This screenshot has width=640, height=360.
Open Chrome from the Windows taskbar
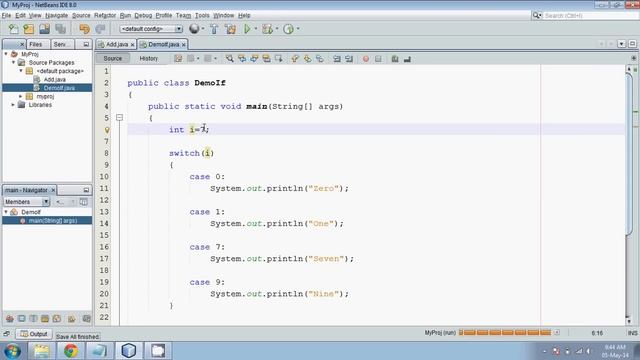[x=70, y=351]
